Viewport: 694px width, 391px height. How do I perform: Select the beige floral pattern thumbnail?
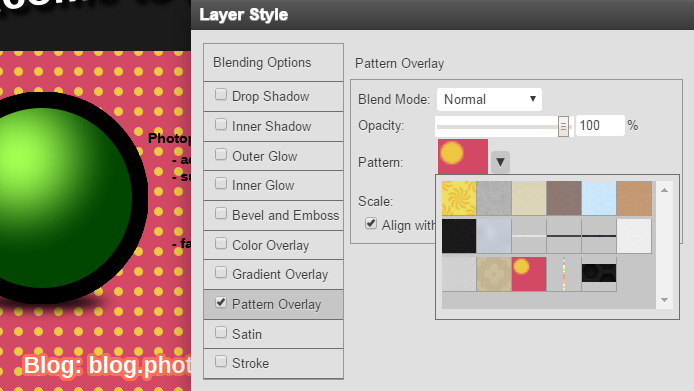click(494, 274)
